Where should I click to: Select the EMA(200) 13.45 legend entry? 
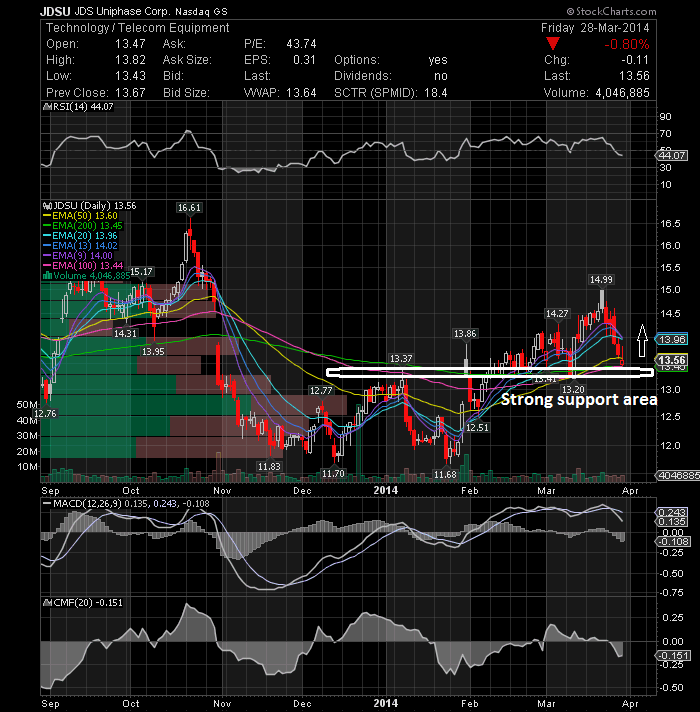pyautogui.click(x=83, y=226)
